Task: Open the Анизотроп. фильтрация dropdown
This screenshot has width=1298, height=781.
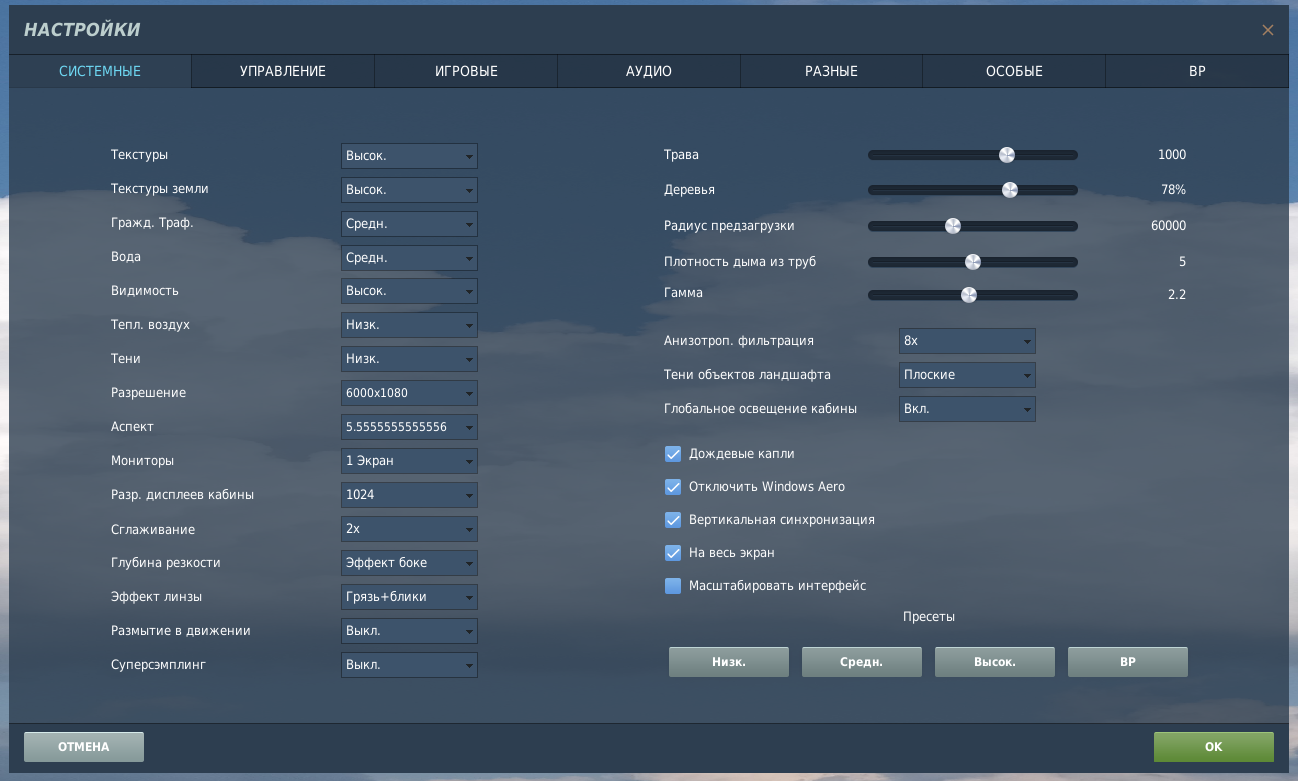Action: click(x=967, y=341)
